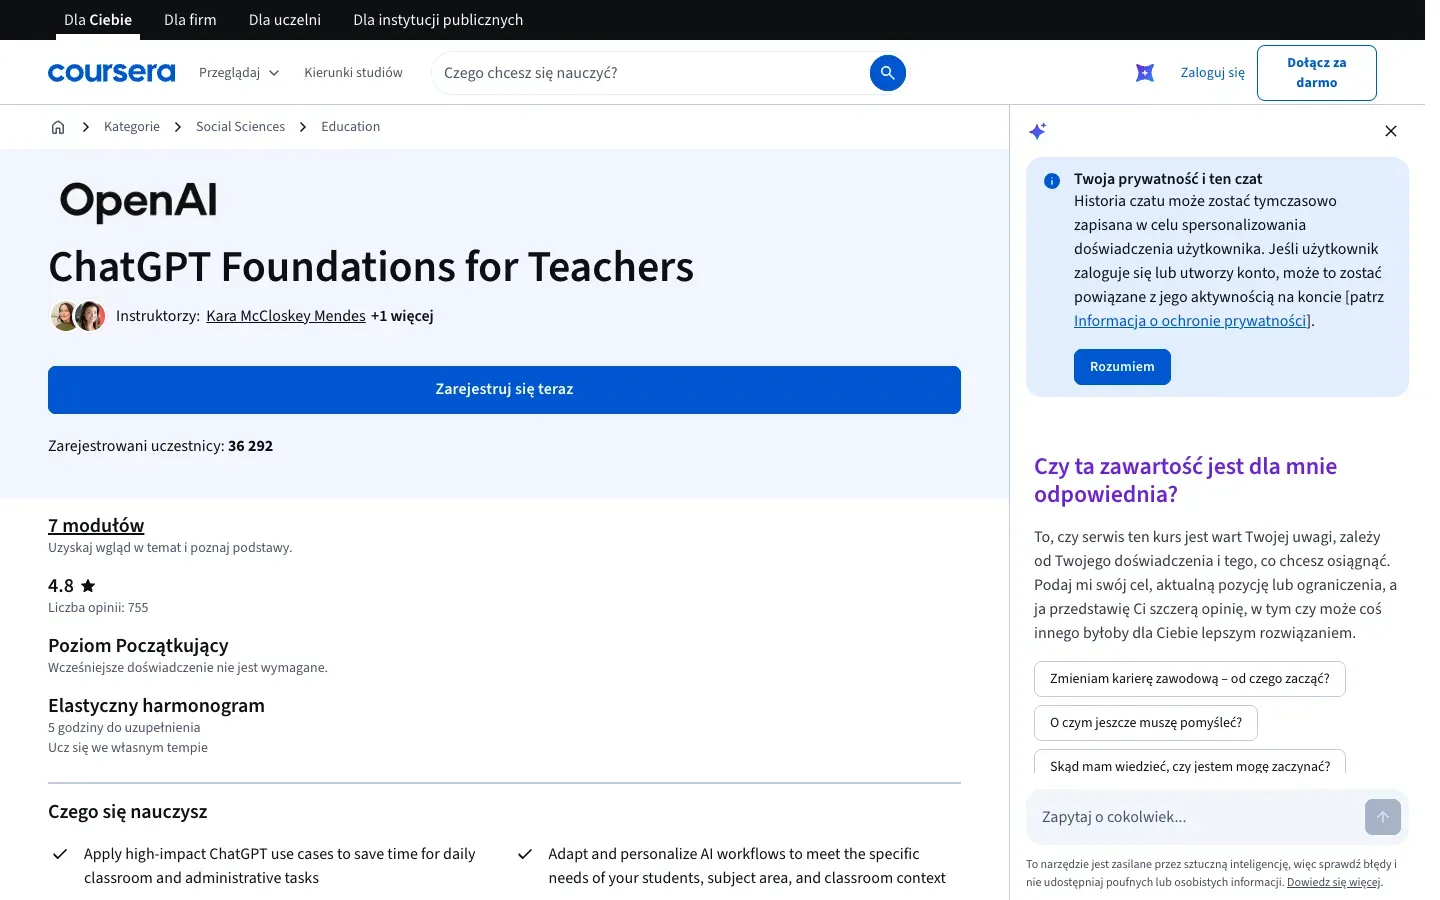This screenshot has width=1440, height=900.
Task: Go to home via breadcrumb house icon
Action: [x=58, y=127]
